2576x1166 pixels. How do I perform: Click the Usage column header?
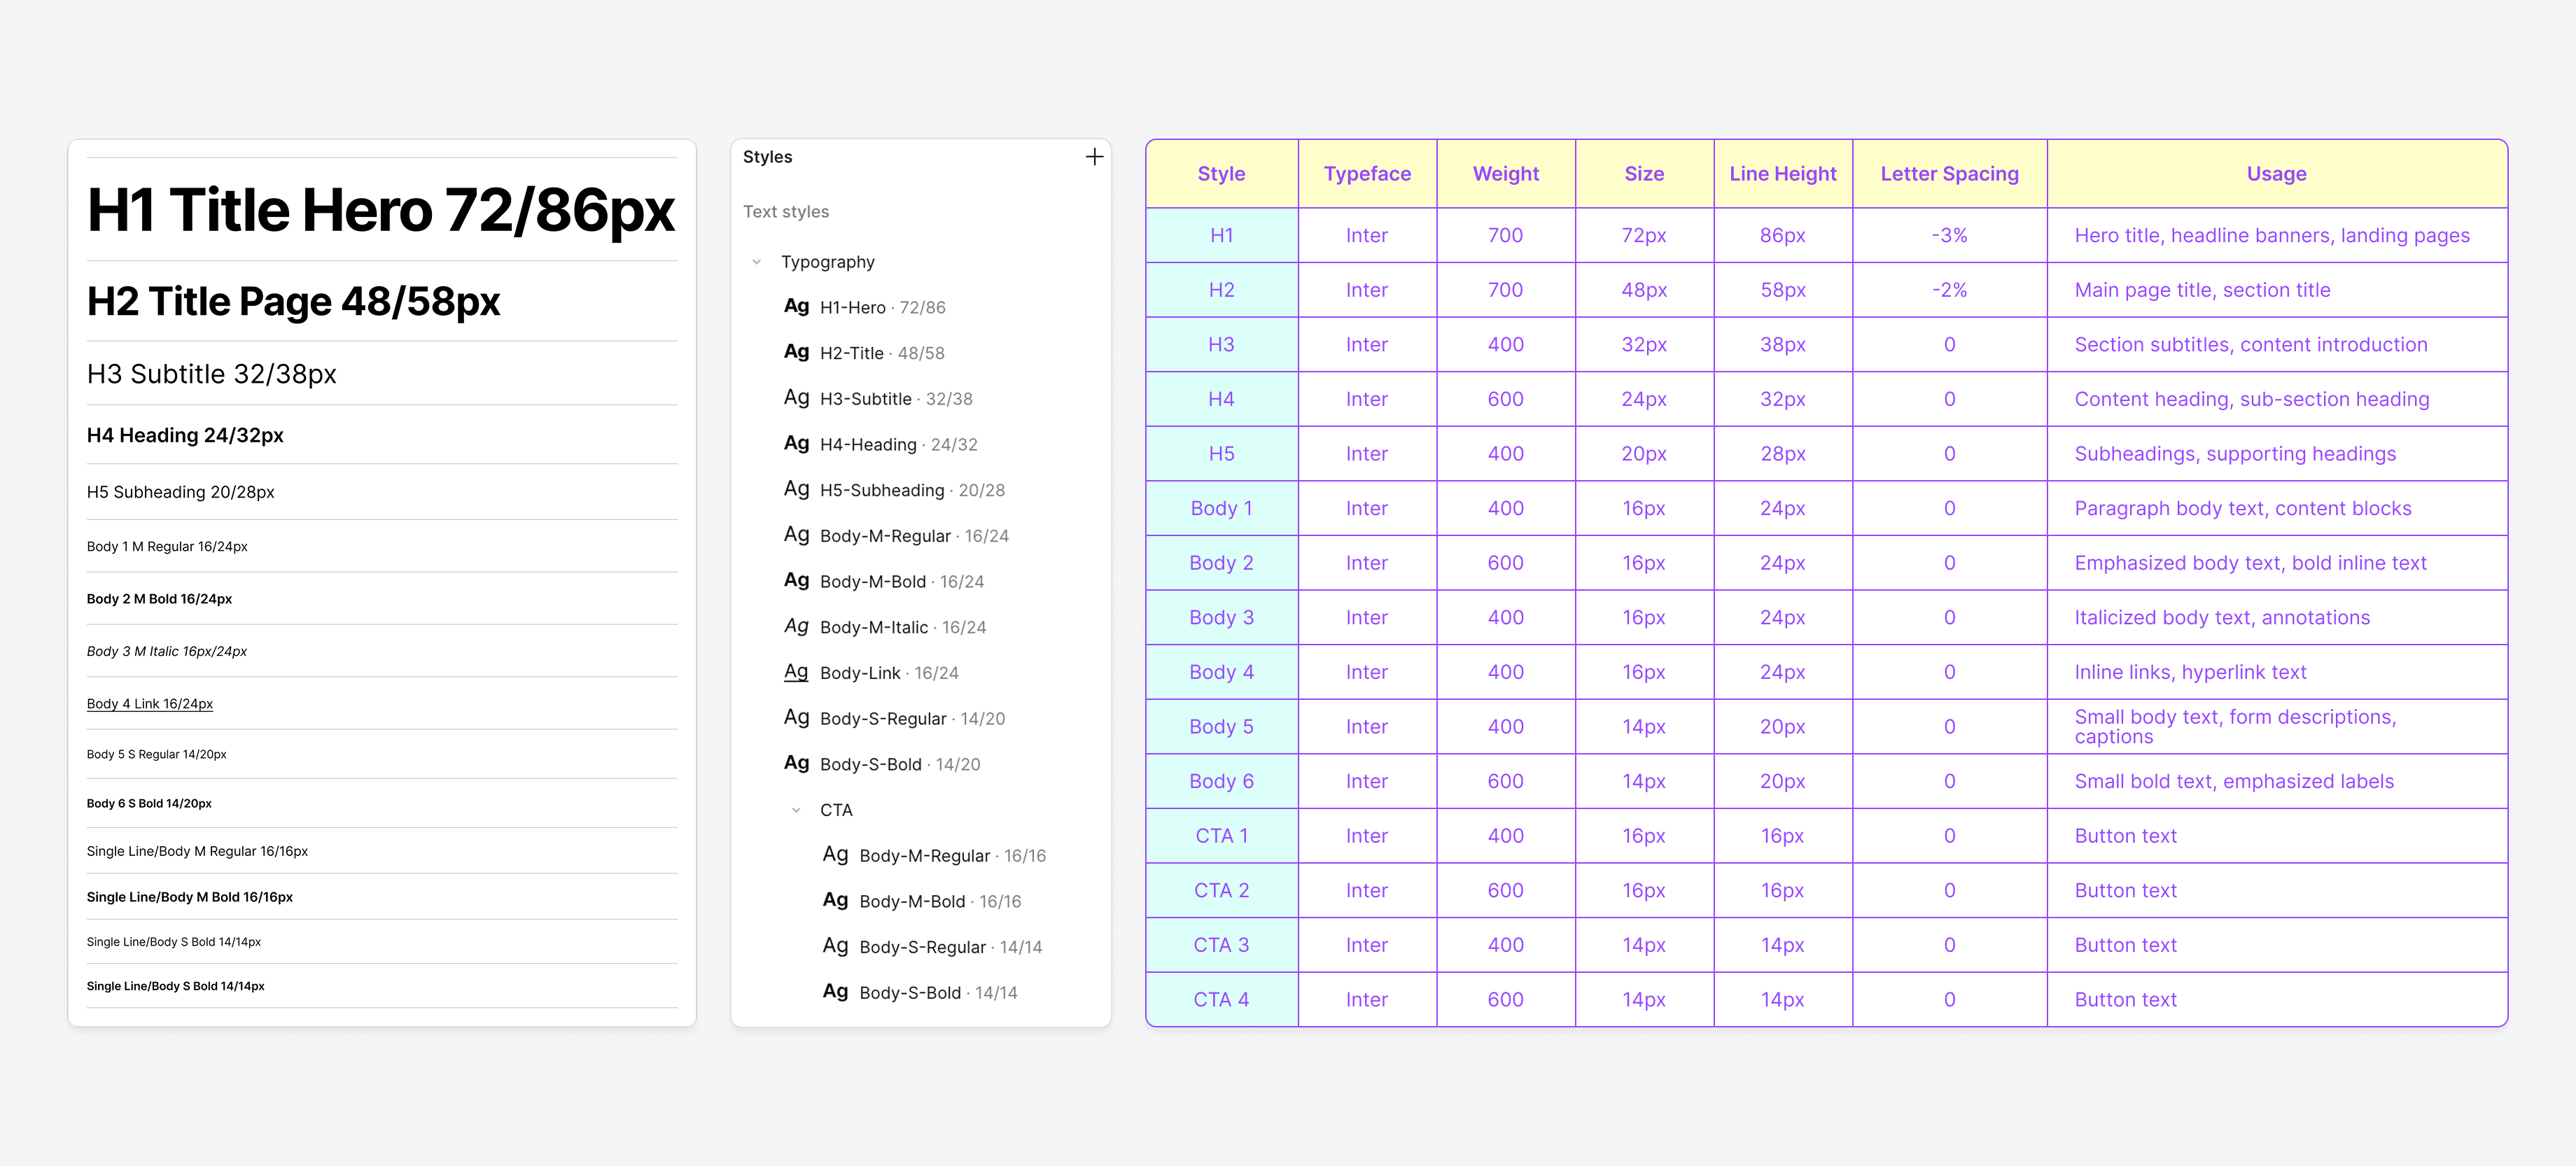tap(2277, 173)
